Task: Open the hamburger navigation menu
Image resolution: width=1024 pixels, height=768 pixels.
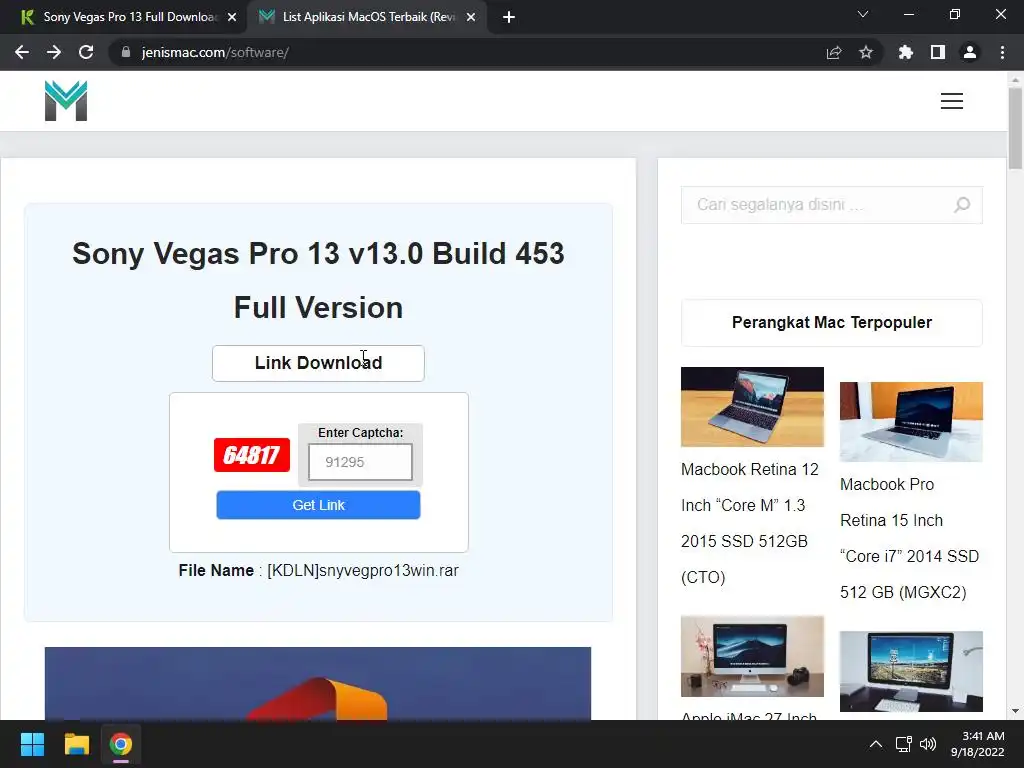Action: pyautogui.click(x=952, y=101)
